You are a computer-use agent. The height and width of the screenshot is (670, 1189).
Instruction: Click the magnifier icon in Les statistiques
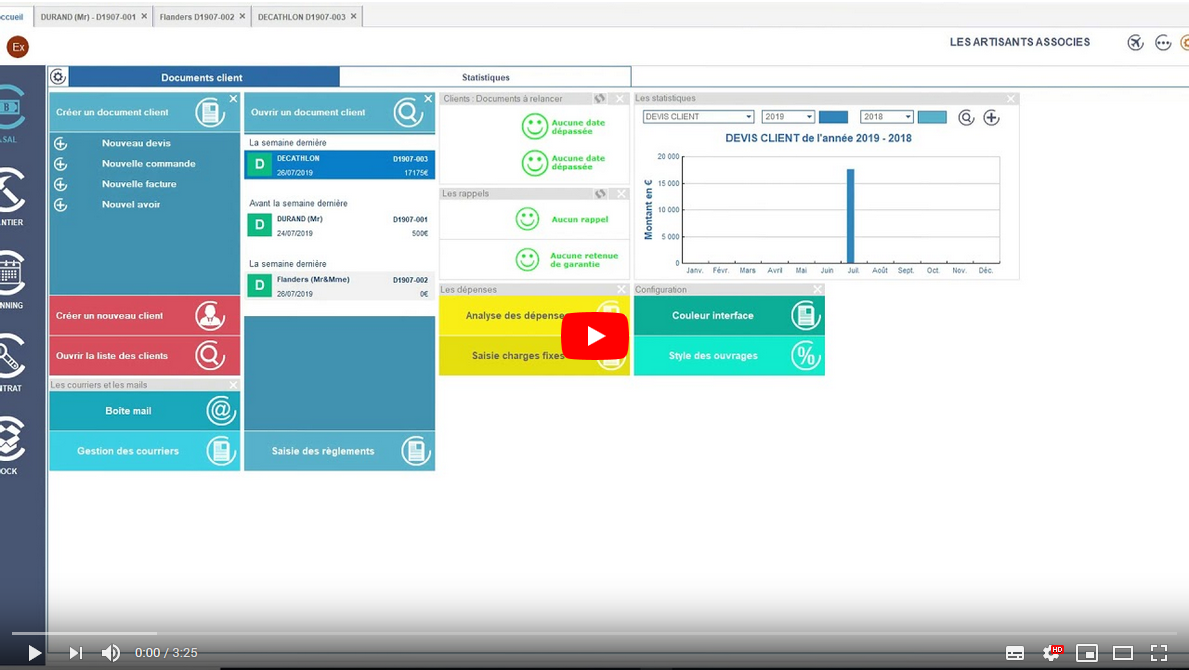click(966, 118)
